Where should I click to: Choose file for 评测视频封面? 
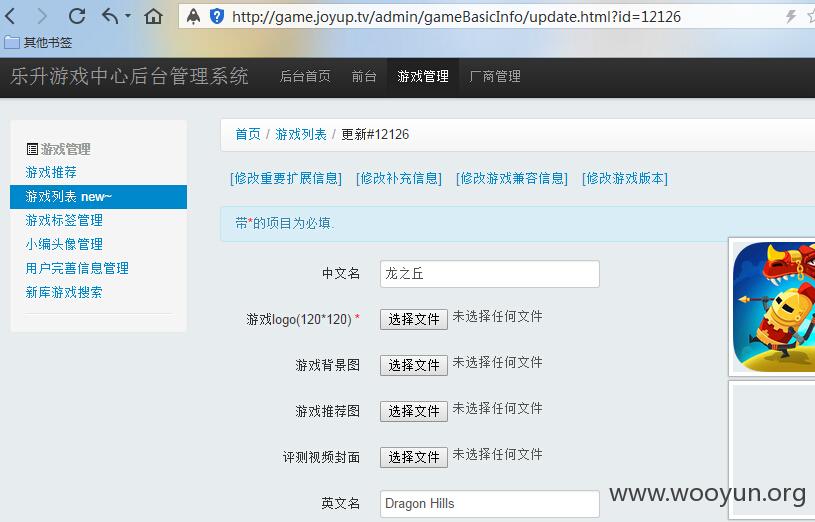pyautogui.click(x=414, y=457)
